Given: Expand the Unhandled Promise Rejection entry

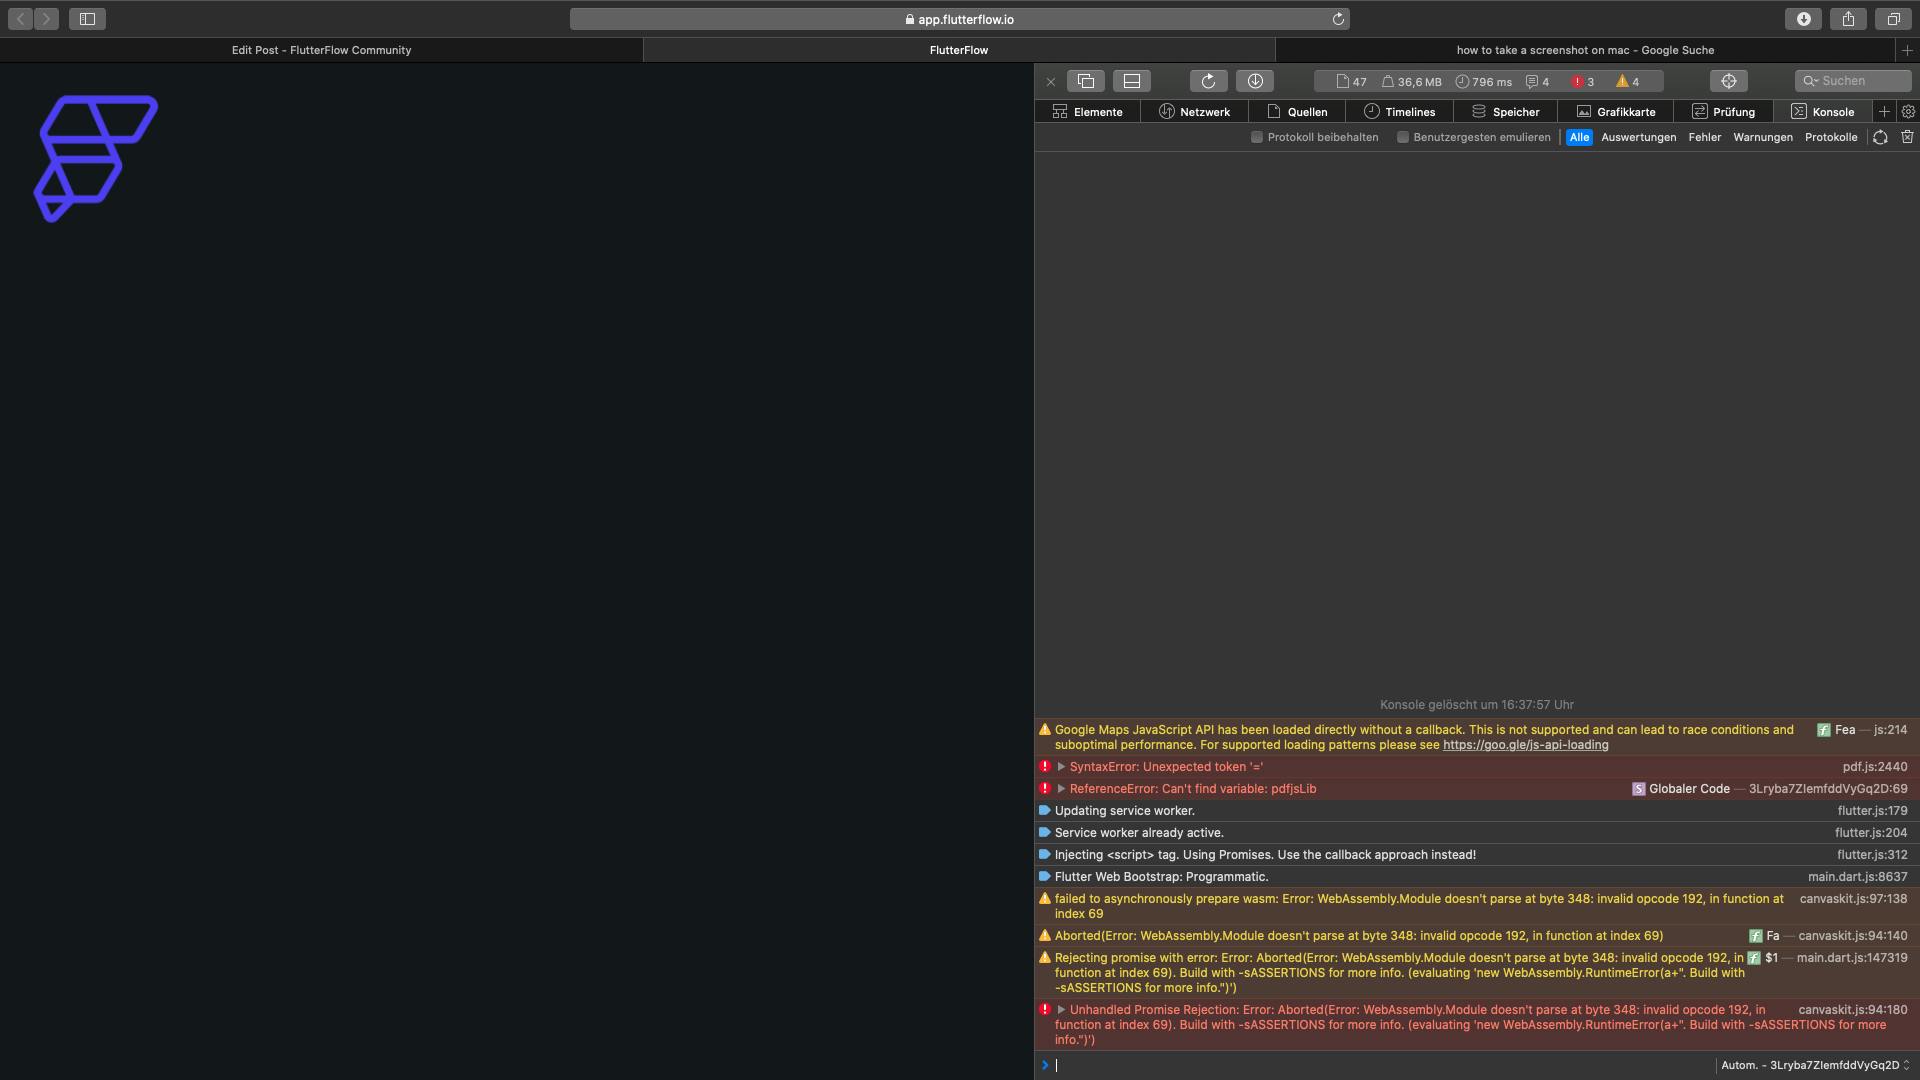Looking at the screenshot, I should point(1061,1010).
